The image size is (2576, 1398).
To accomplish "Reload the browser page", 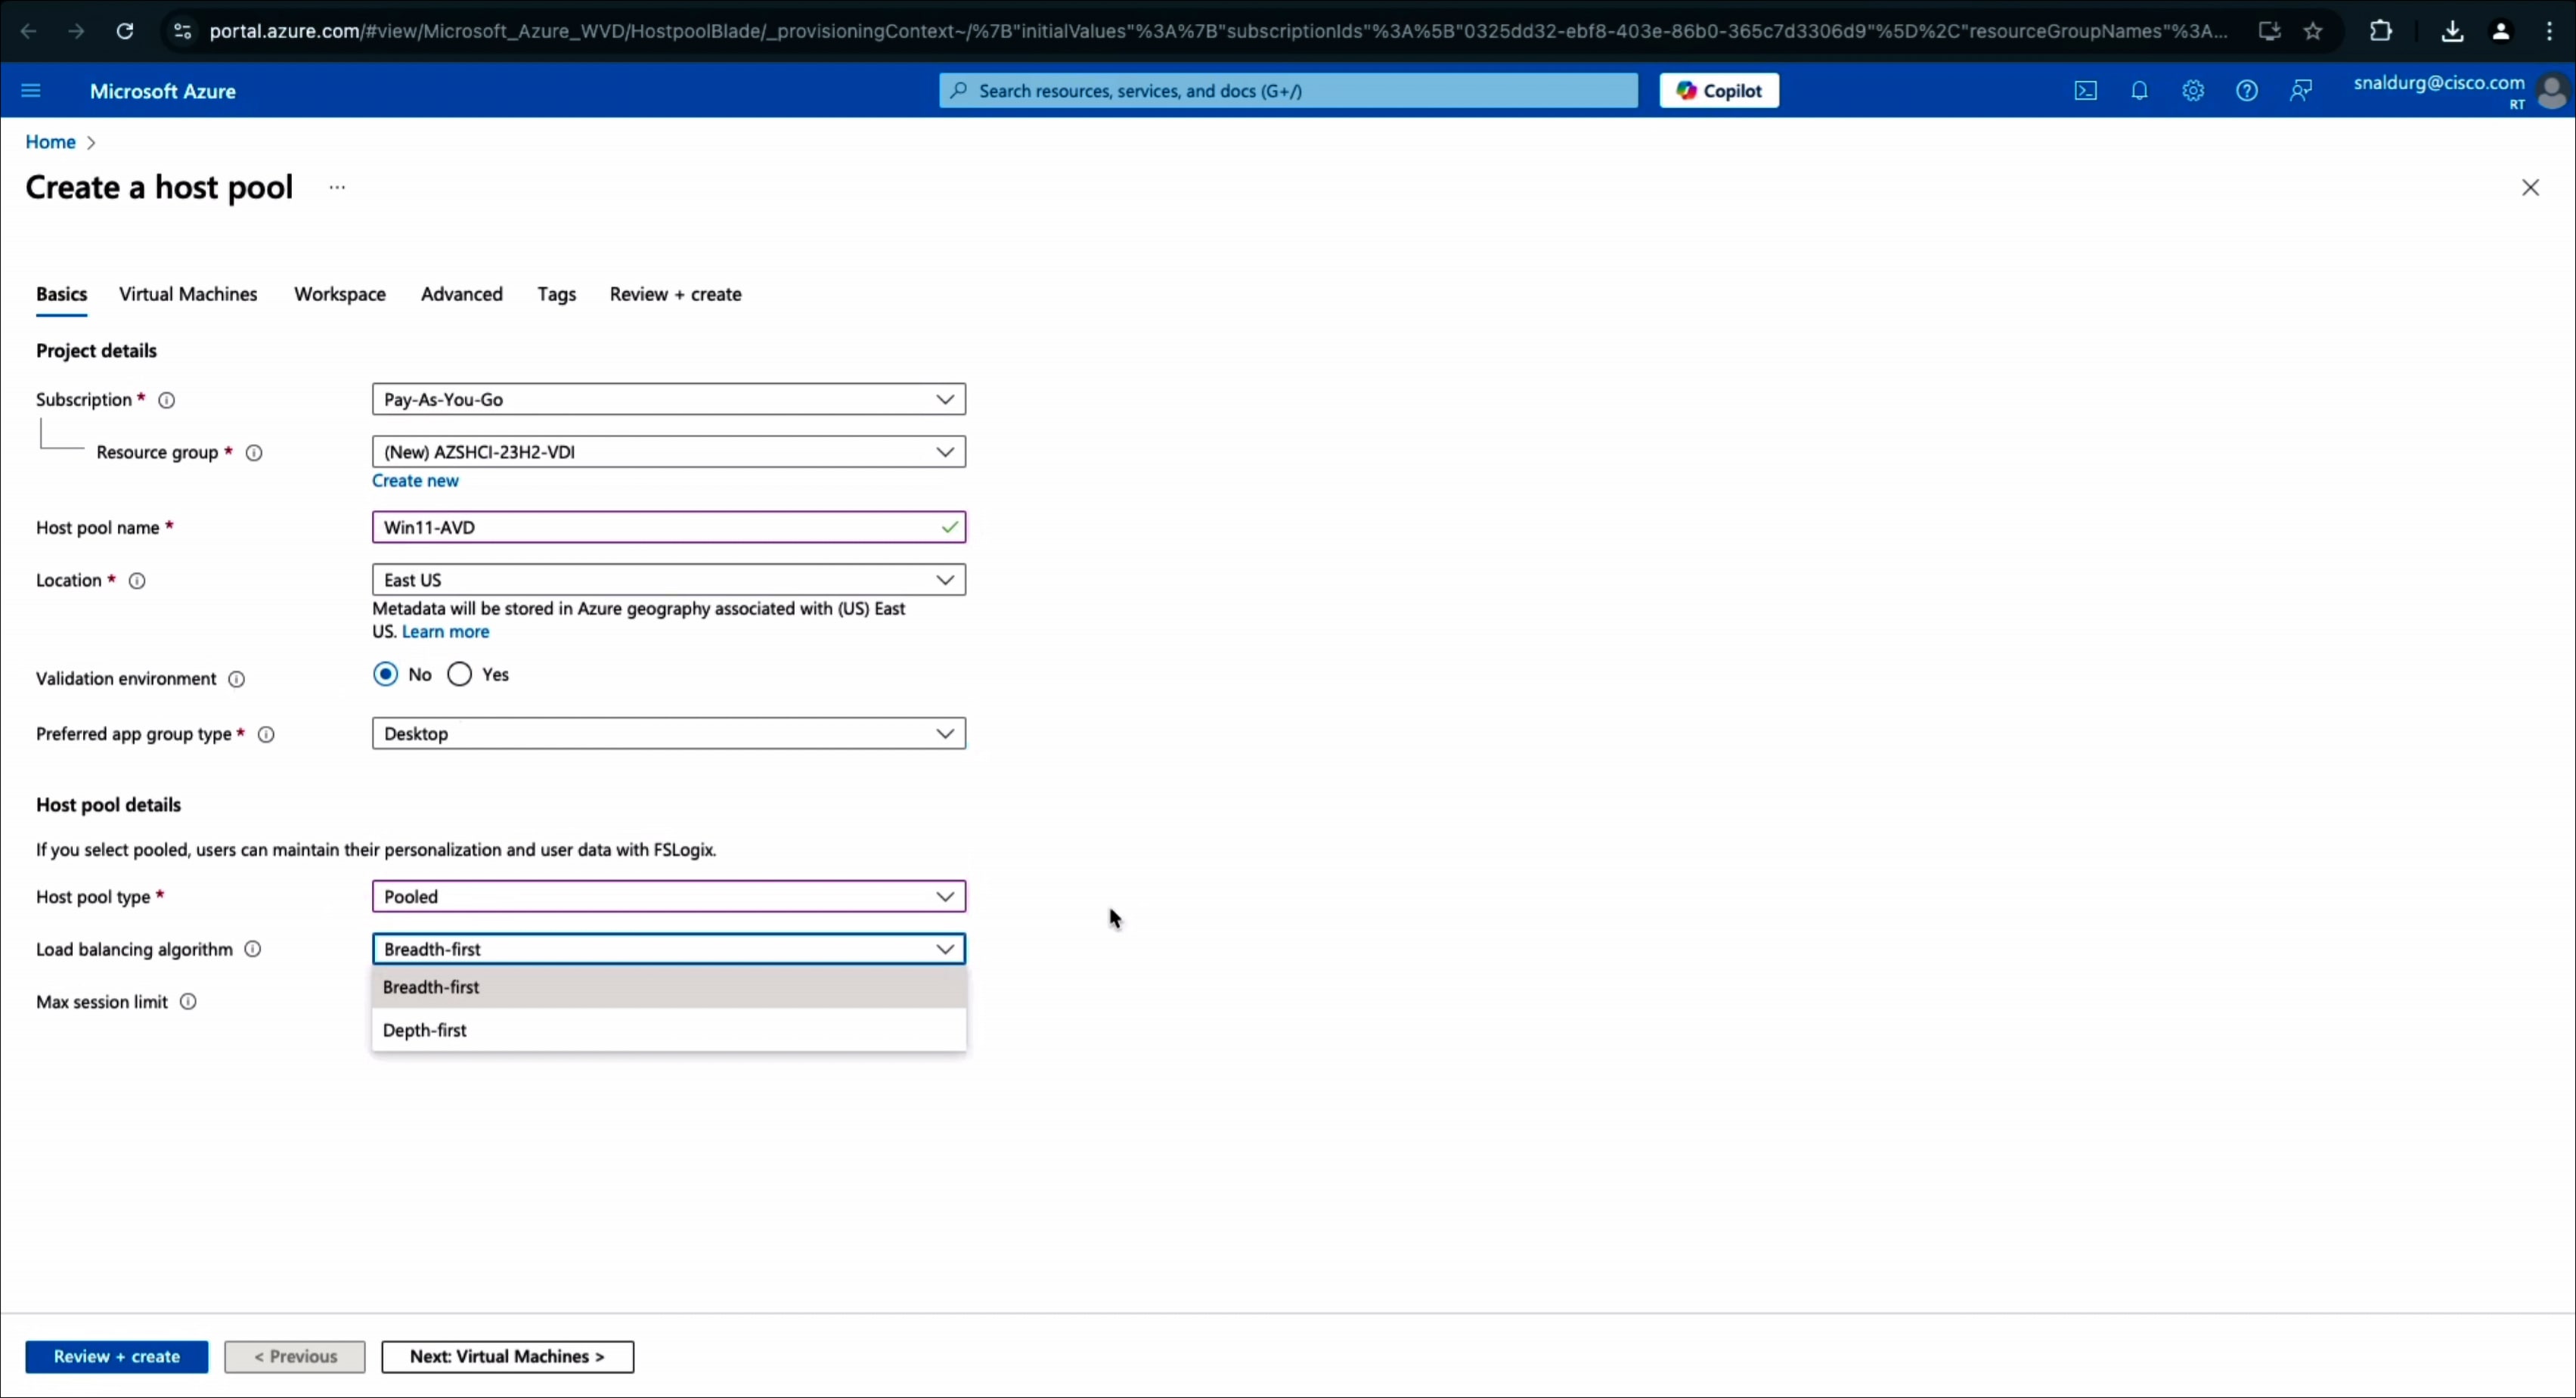I will (124, 31).
